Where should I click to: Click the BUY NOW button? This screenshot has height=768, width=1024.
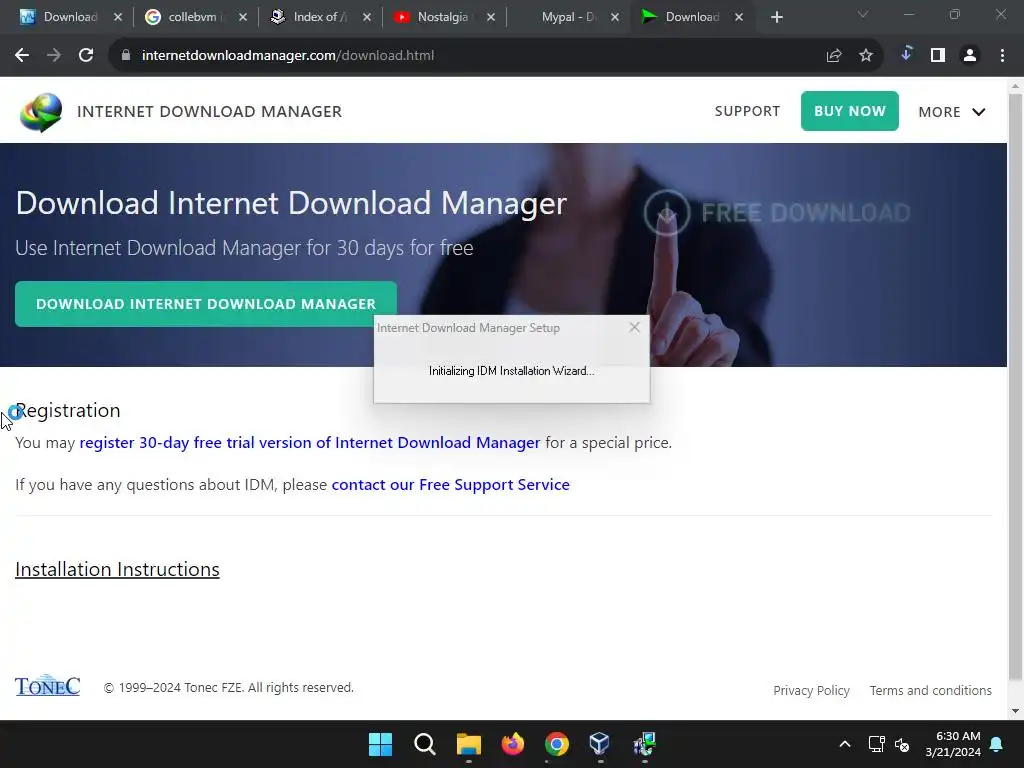pyautogui.click(x=850, y=111)
